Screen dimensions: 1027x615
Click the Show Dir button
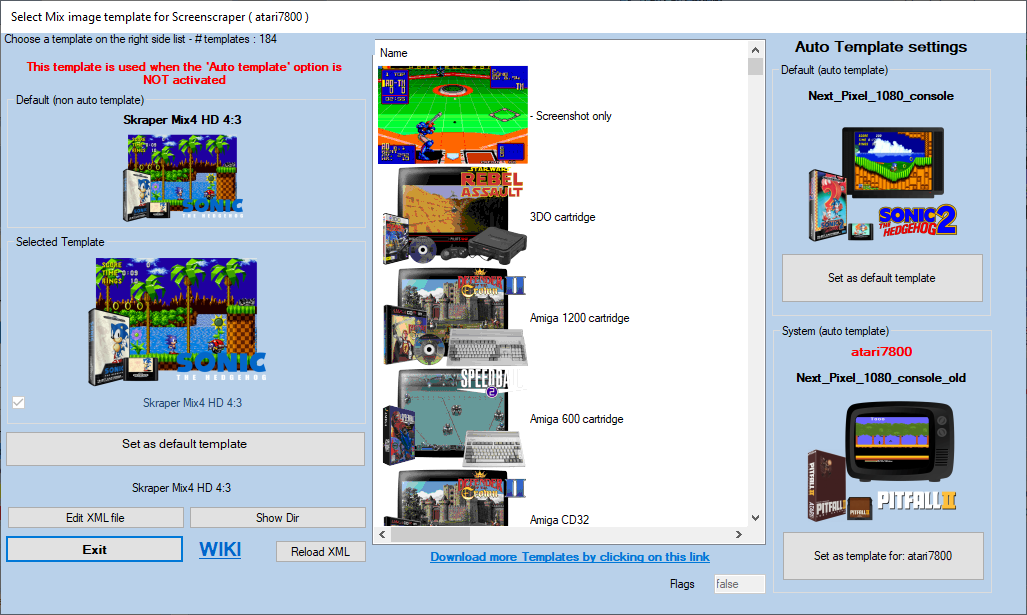coord(277,518)
